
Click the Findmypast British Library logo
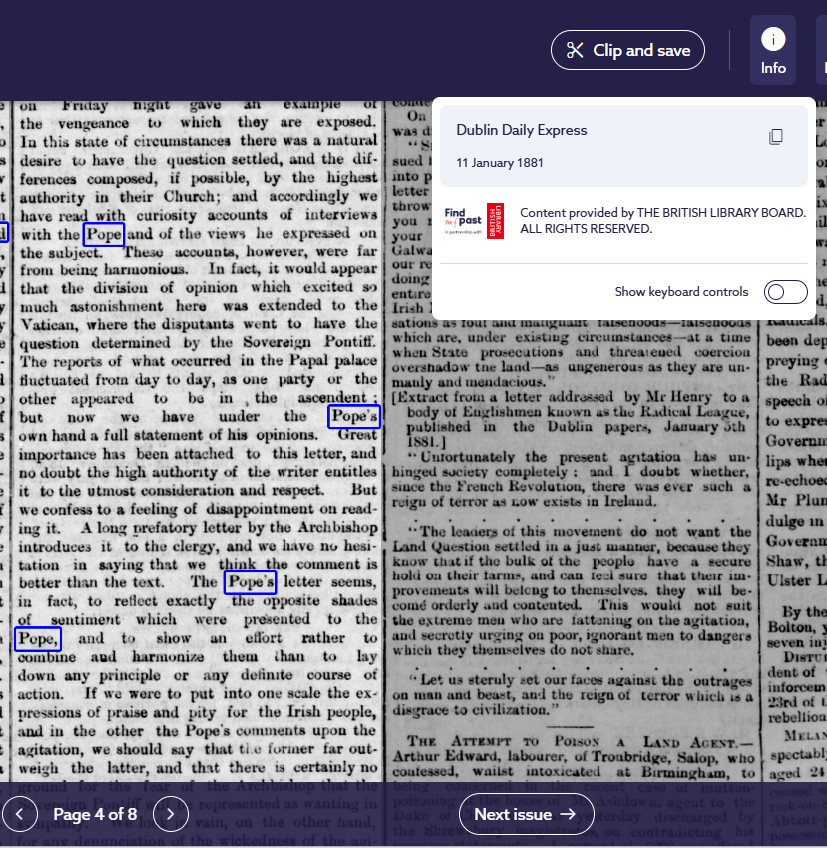[x=474, y=221]
